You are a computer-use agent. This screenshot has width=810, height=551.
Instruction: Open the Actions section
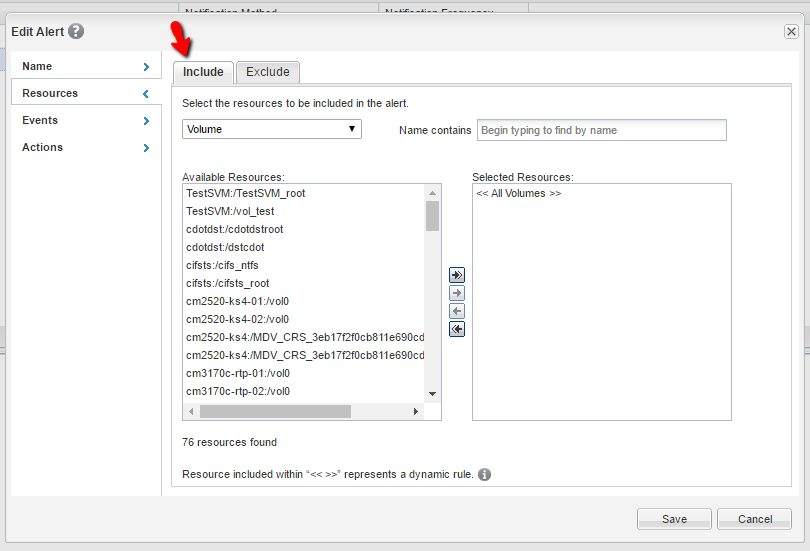click(x=85, y=147)
